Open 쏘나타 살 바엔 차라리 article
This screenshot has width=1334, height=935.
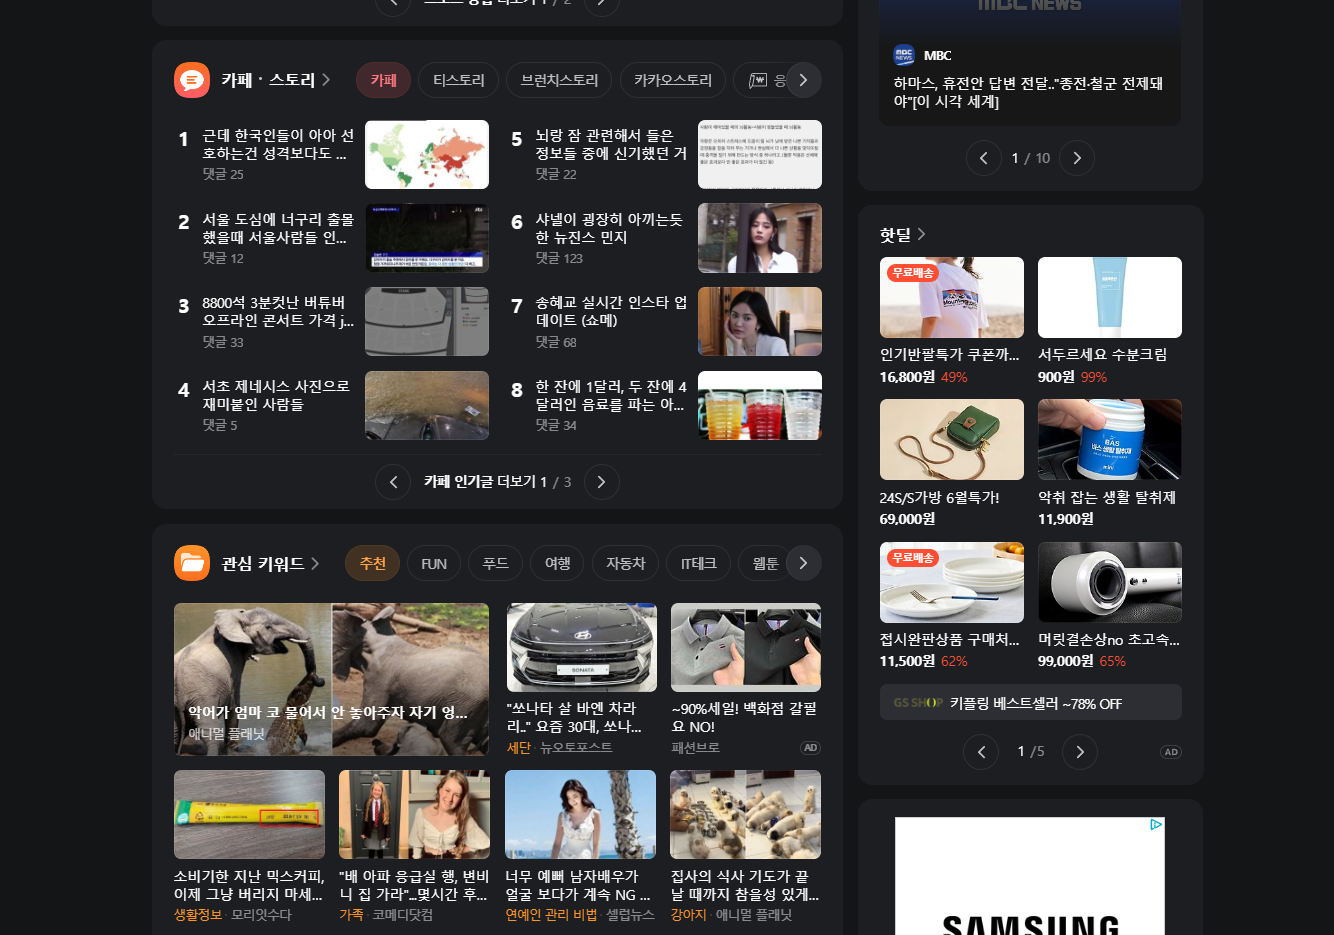pos(574,717)
